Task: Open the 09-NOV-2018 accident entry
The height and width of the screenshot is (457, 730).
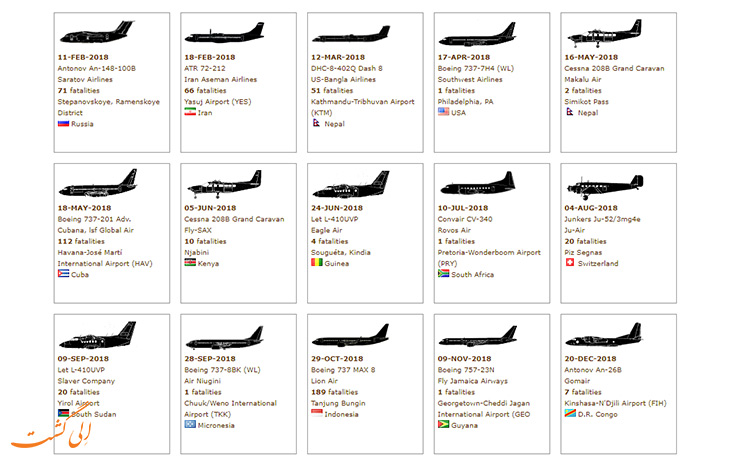Action: (x=464, y=359)
